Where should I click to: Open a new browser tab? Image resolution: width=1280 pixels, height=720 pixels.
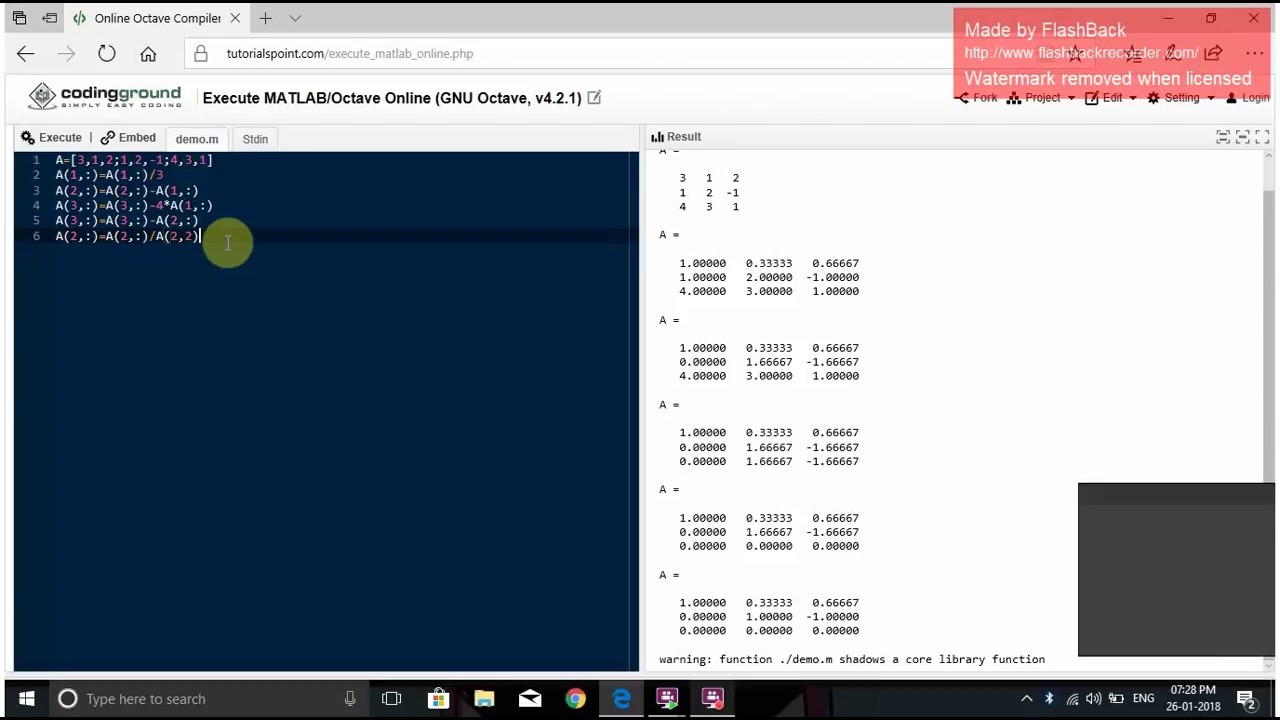pyautogui.click(x=265, y=18)
